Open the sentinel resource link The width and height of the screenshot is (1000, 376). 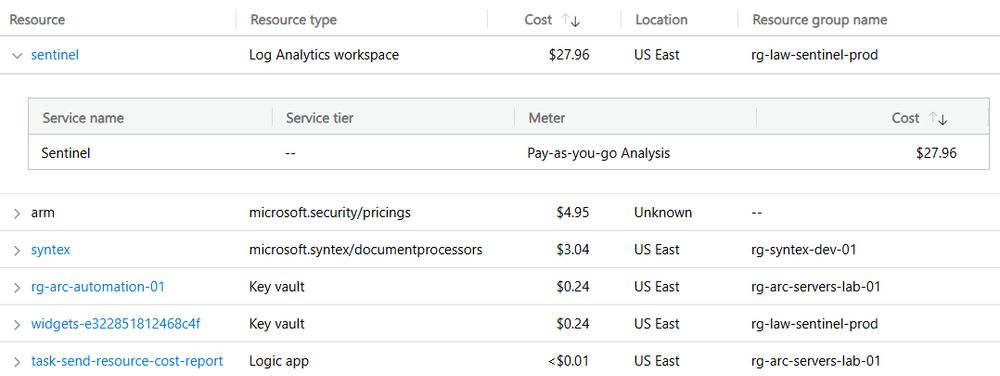55,55
